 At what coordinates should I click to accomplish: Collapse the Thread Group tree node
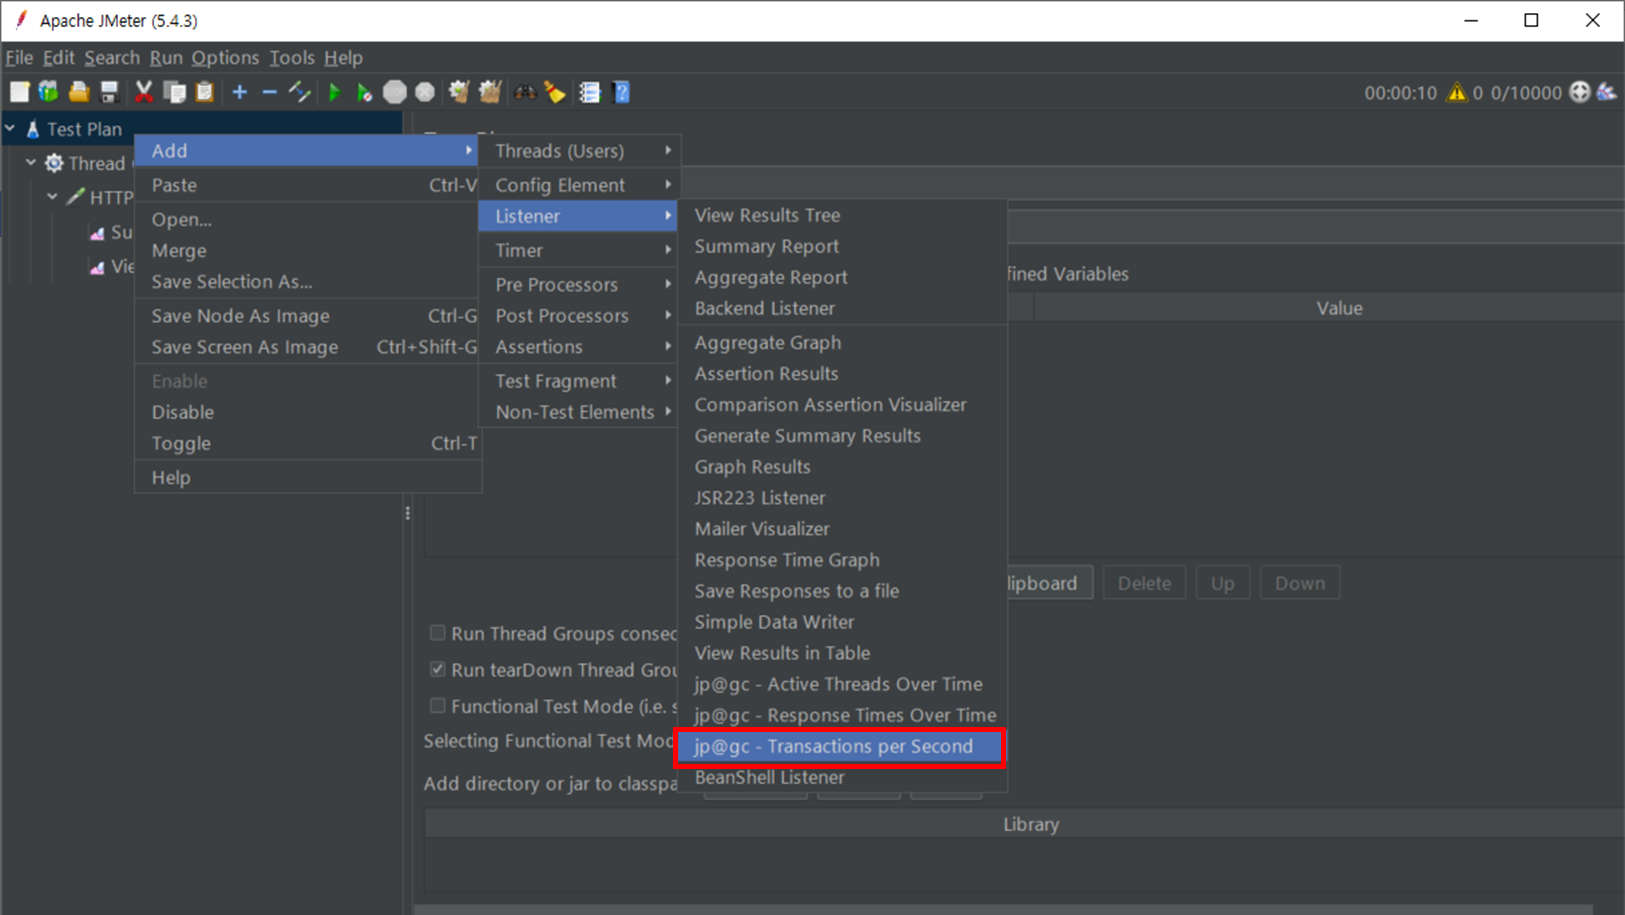pos(31,162)
